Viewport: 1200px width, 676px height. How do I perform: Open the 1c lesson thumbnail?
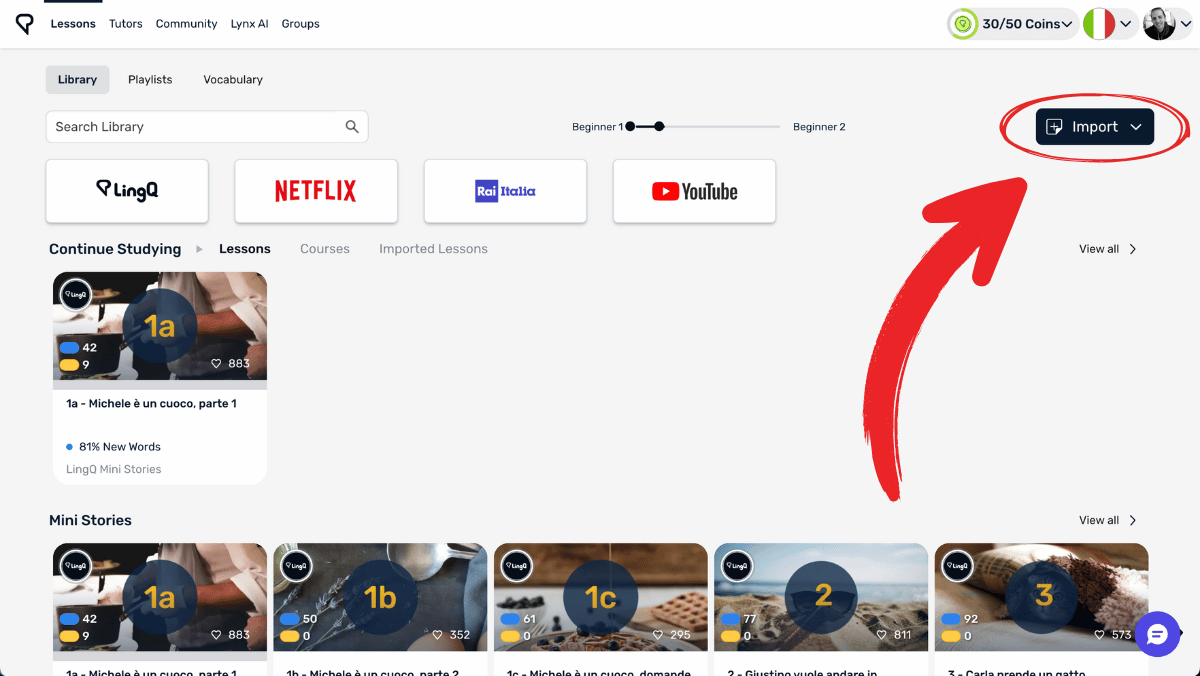pyautogui.click(x=601, y=598)
